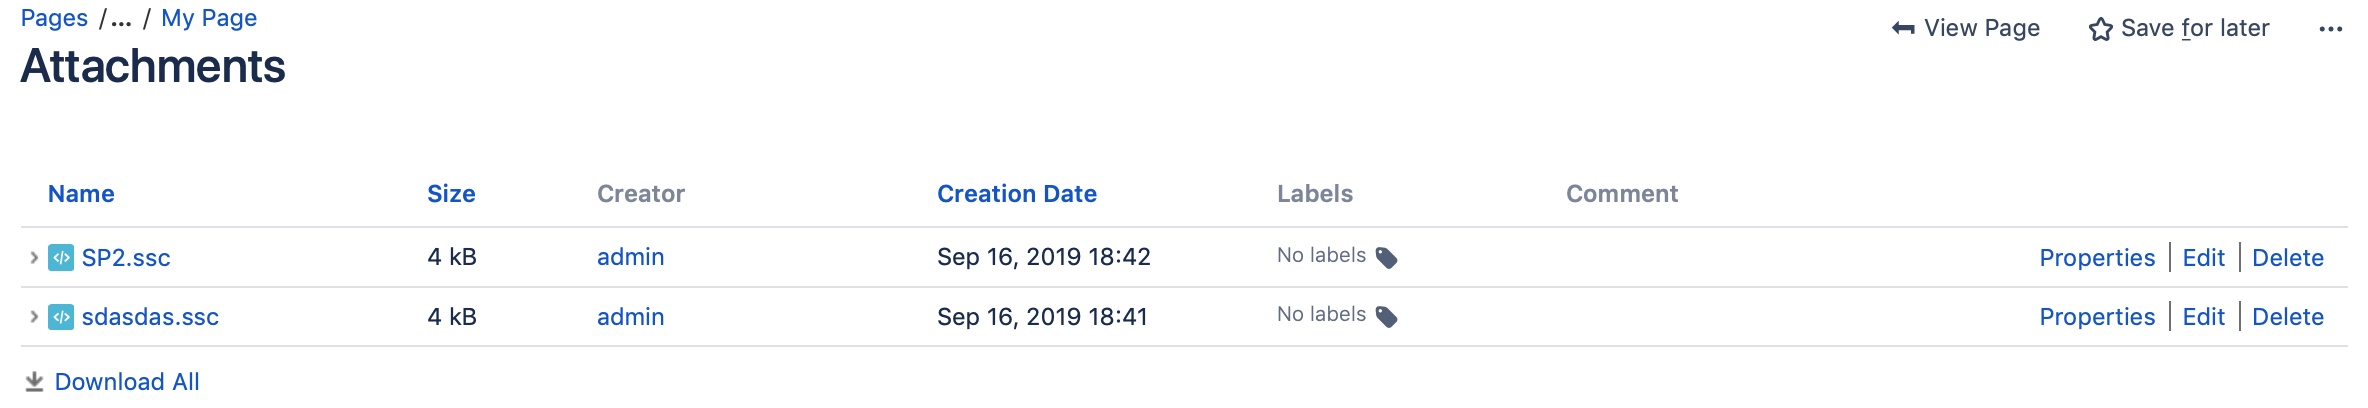Screen dimensions: 2368x408
Task: Click the star icon to save for later
Action: [2100, 29]
